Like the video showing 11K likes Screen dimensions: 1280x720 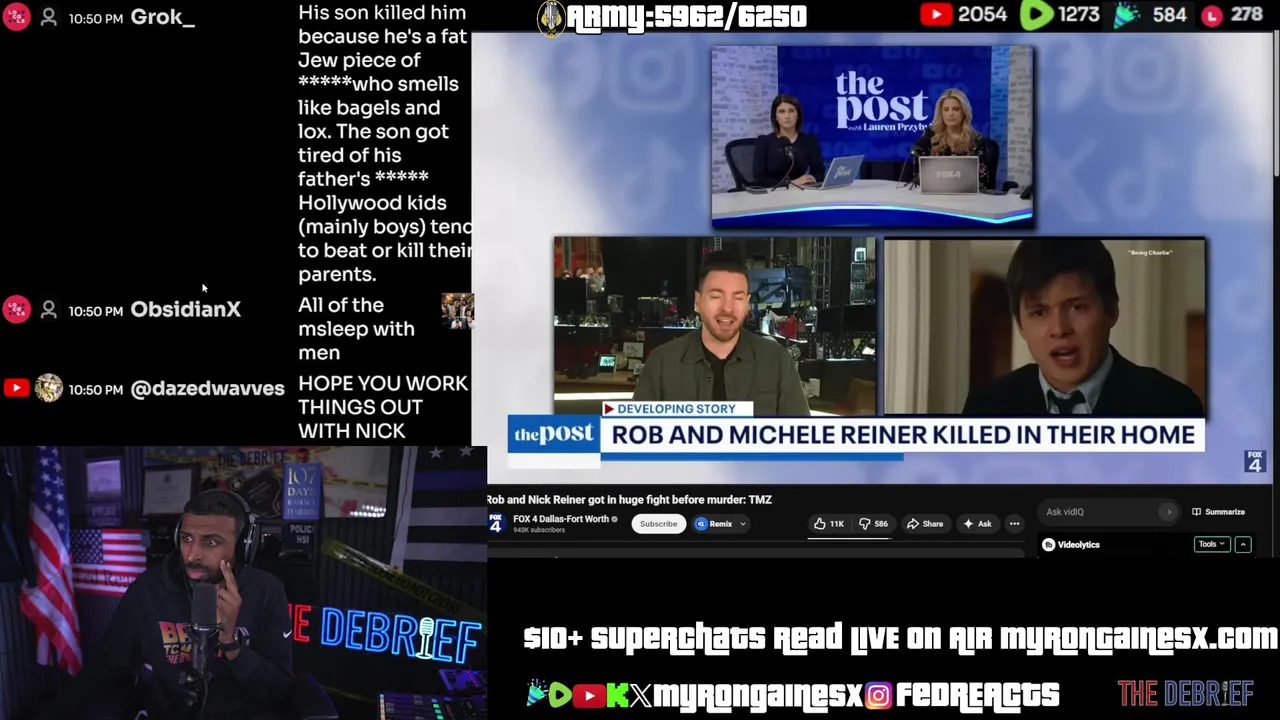pos(828,524)
